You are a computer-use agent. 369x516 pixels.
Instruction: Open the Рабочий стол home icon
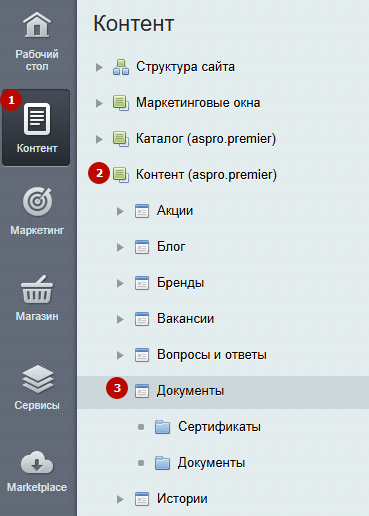[37, 25]
